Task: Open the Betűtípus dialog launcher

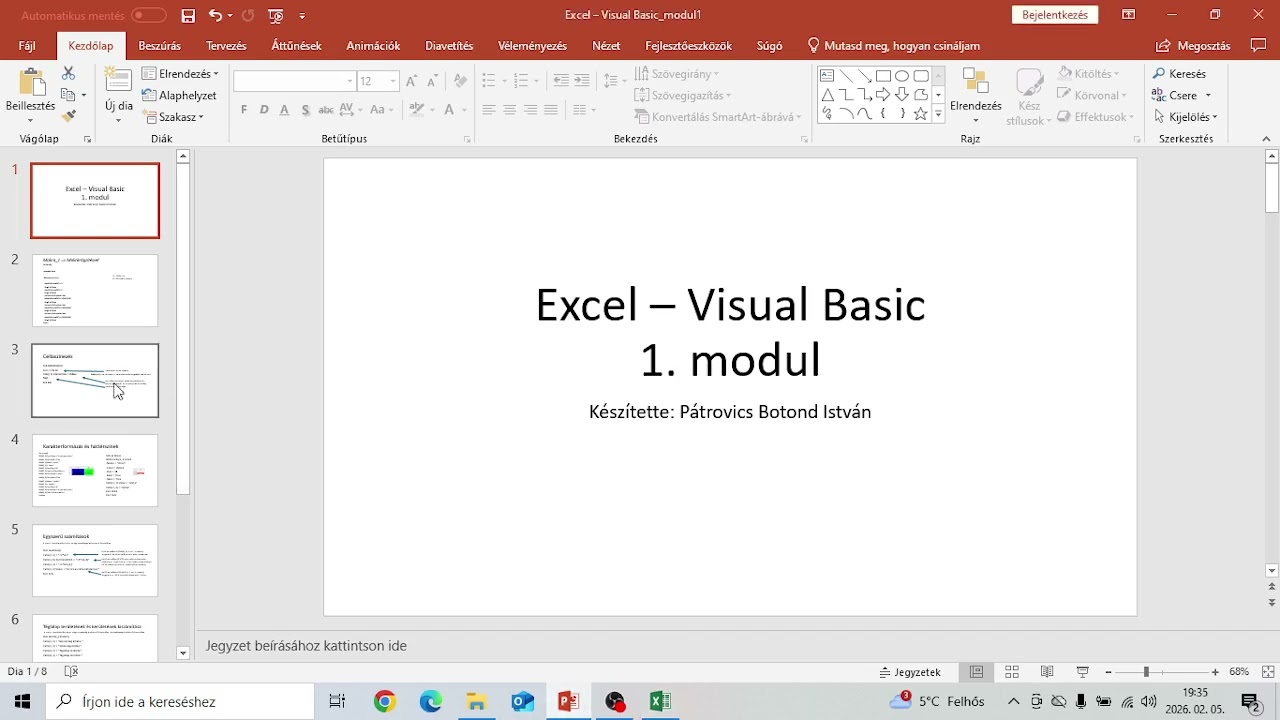Action: (467, 140)
